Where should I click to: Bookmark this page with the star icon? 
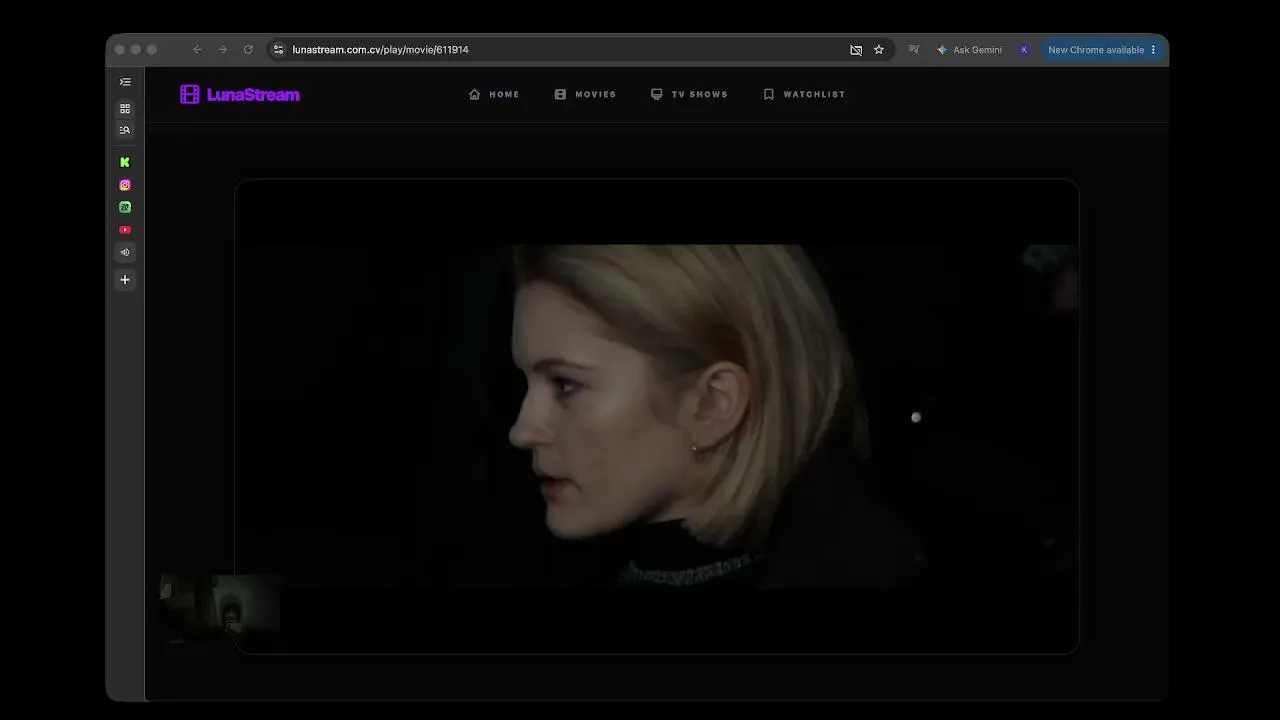[879, 50]
